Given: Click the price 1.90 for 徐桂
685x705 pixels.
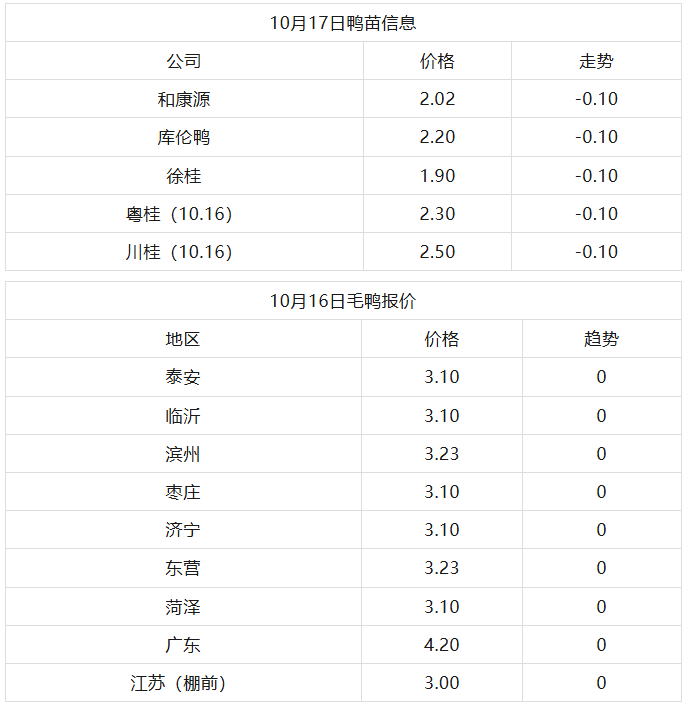Looking at the screenshot, I should (x=437, y=176).
